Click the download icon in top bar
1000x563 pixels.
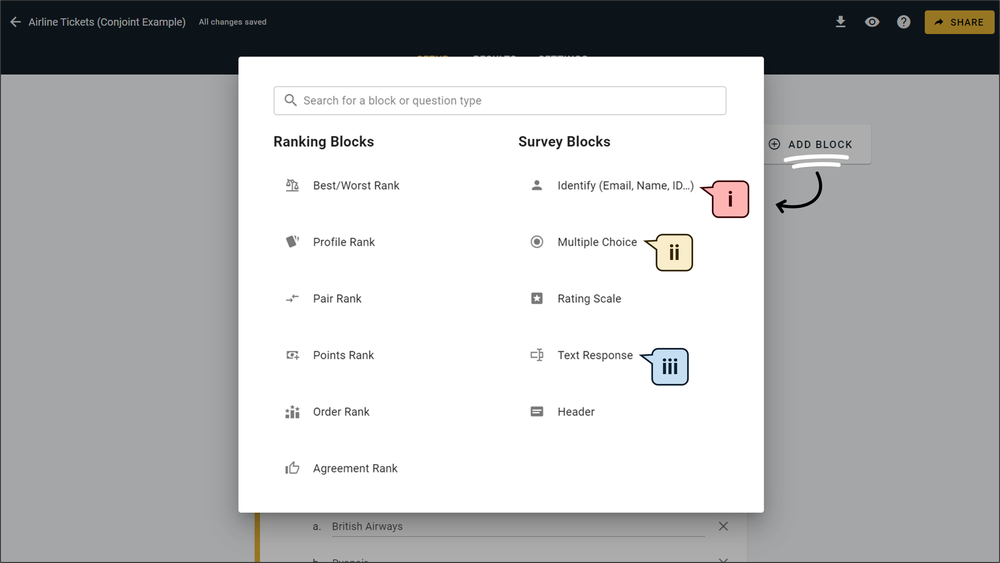coord(841,22)
